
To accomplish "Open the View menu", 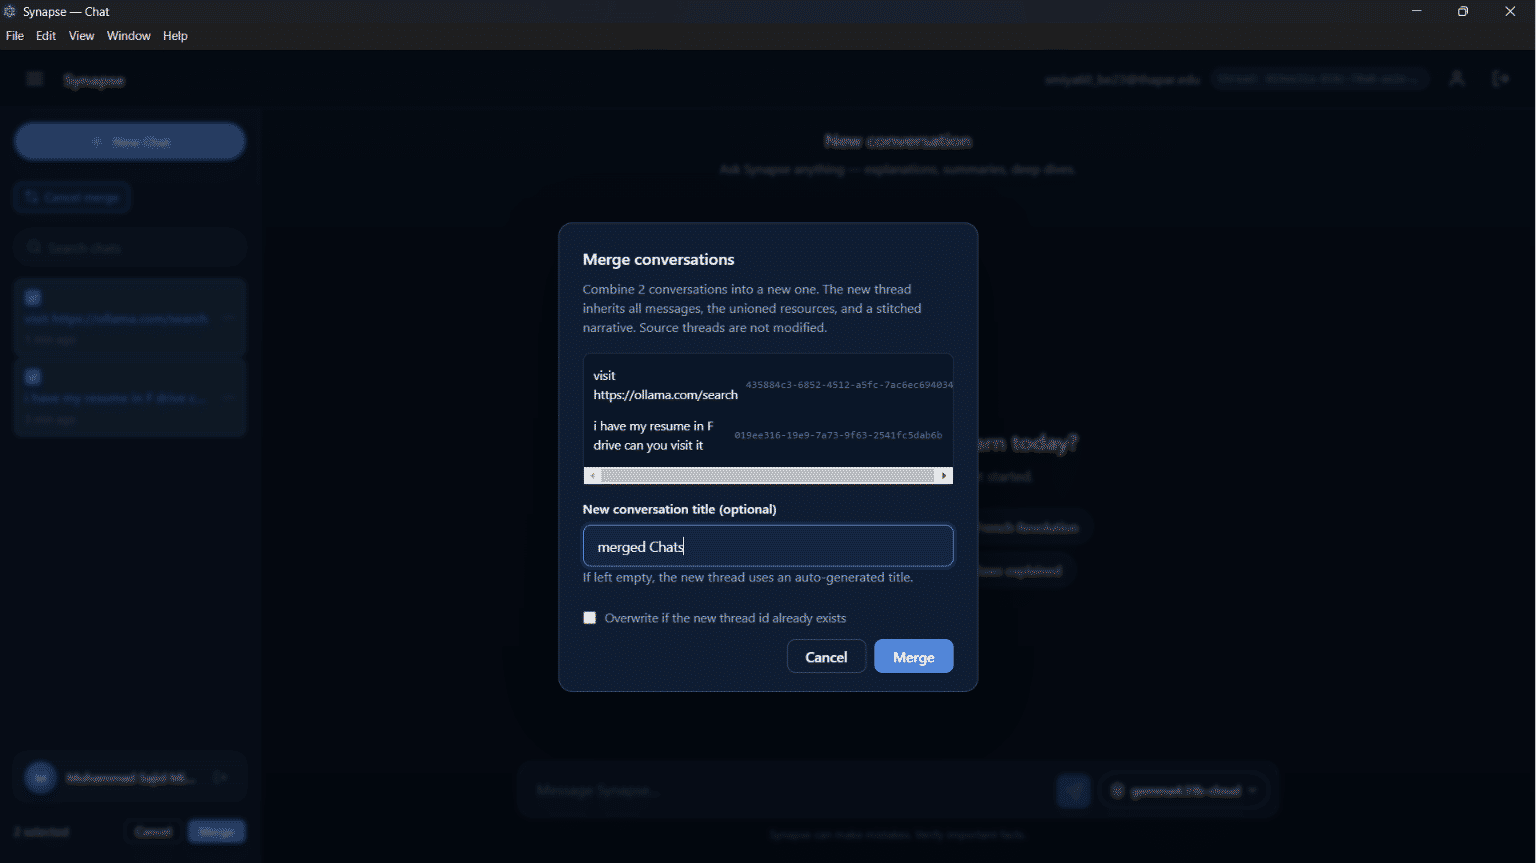I will [81, 36].
